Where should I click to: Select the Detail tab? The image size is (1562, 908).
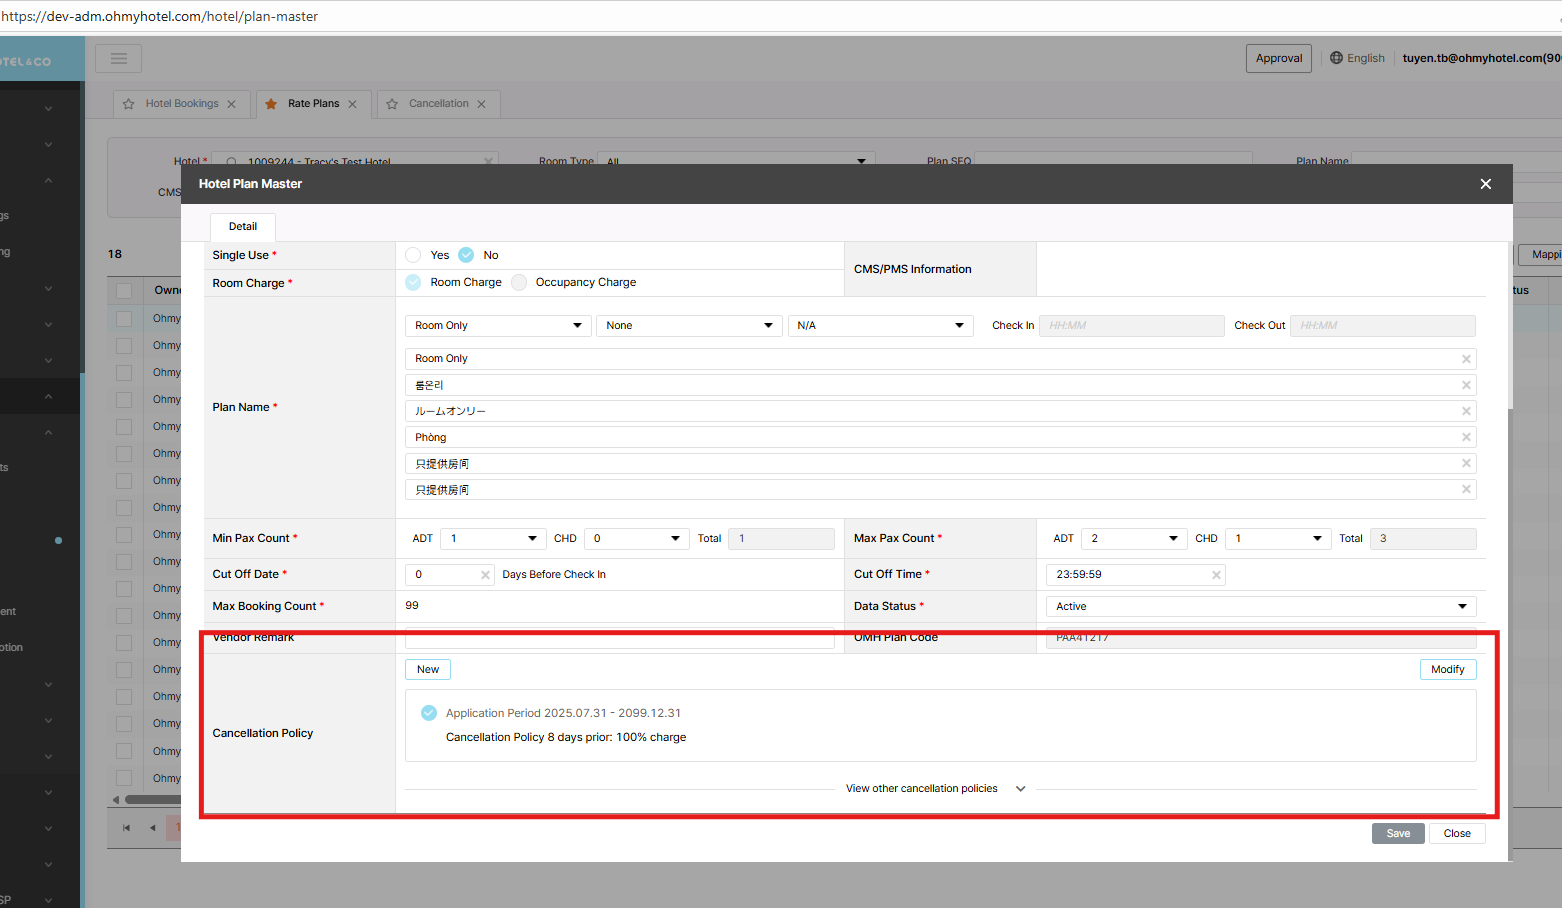[242, 227]
